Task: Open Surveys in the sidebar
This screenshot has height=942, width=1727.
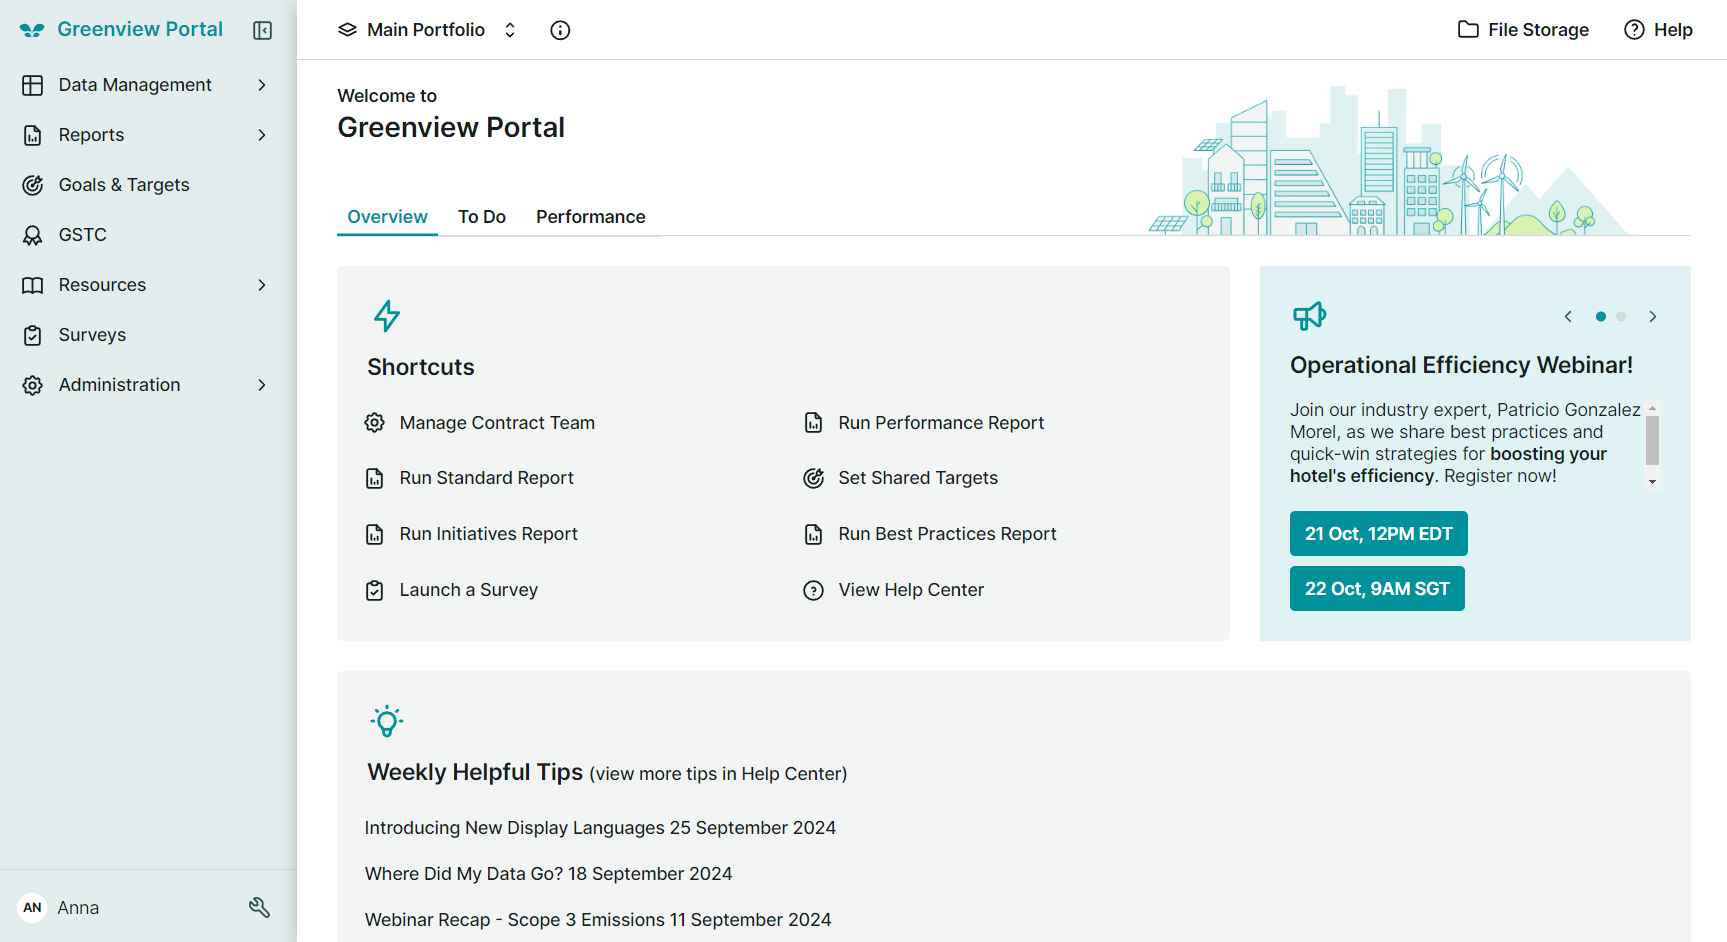Action: 92,335
